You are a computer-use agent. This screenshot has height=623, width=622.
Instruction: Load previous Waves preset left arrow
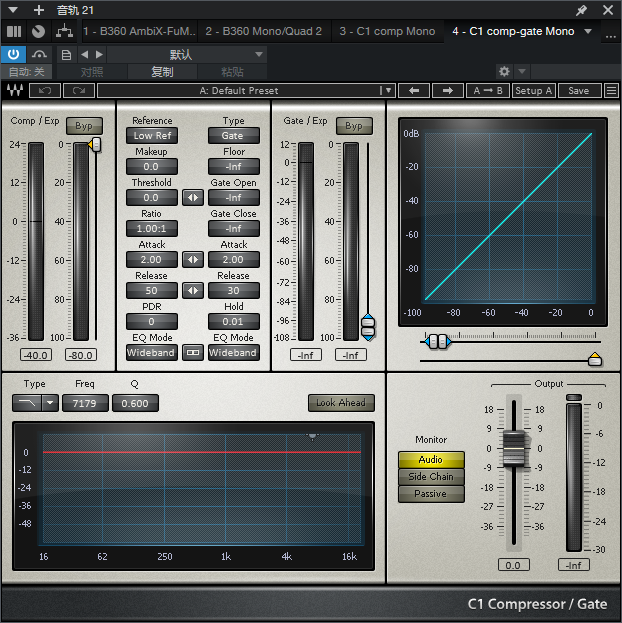414,91
